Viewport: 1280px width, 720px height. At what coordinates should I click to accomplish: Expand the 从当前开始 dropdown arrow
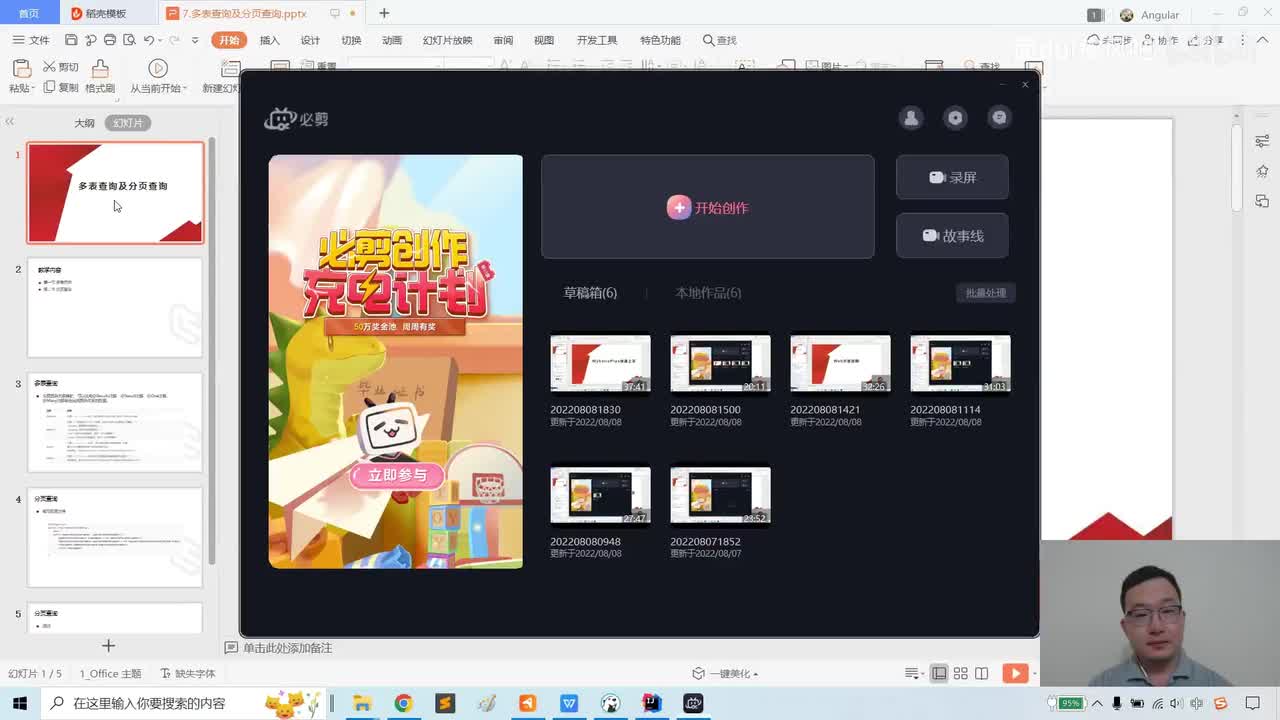coord(186,88)
